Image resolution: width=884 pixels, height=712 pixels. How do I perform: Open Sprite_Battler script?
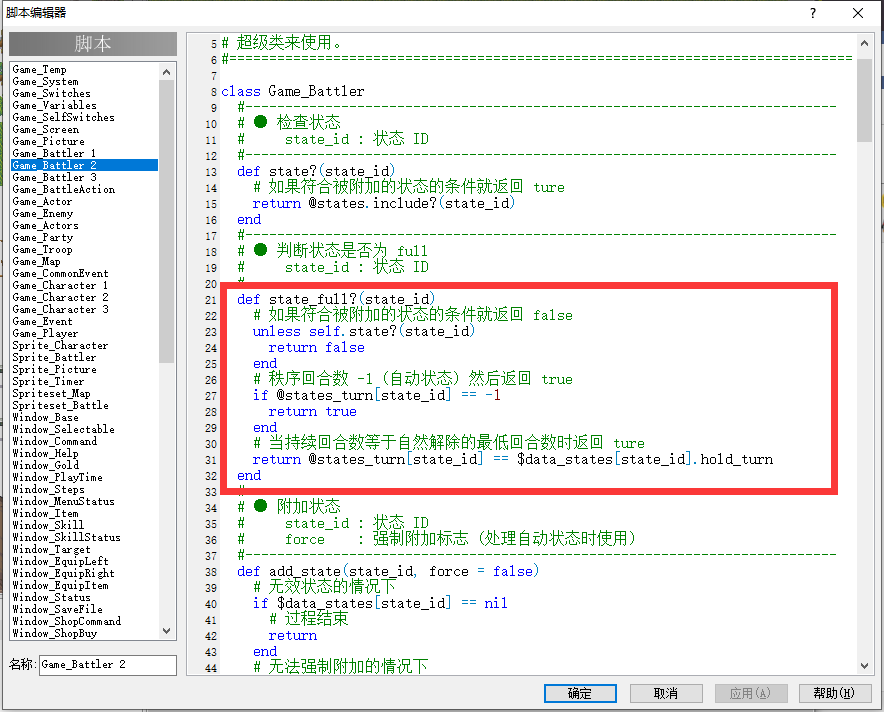pyautogui.click(x=54, y=357)
